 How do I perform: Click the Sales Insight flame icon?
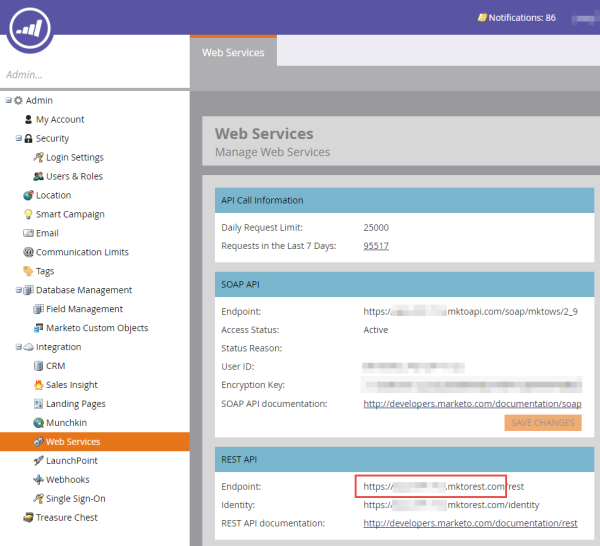pos(38,385)
